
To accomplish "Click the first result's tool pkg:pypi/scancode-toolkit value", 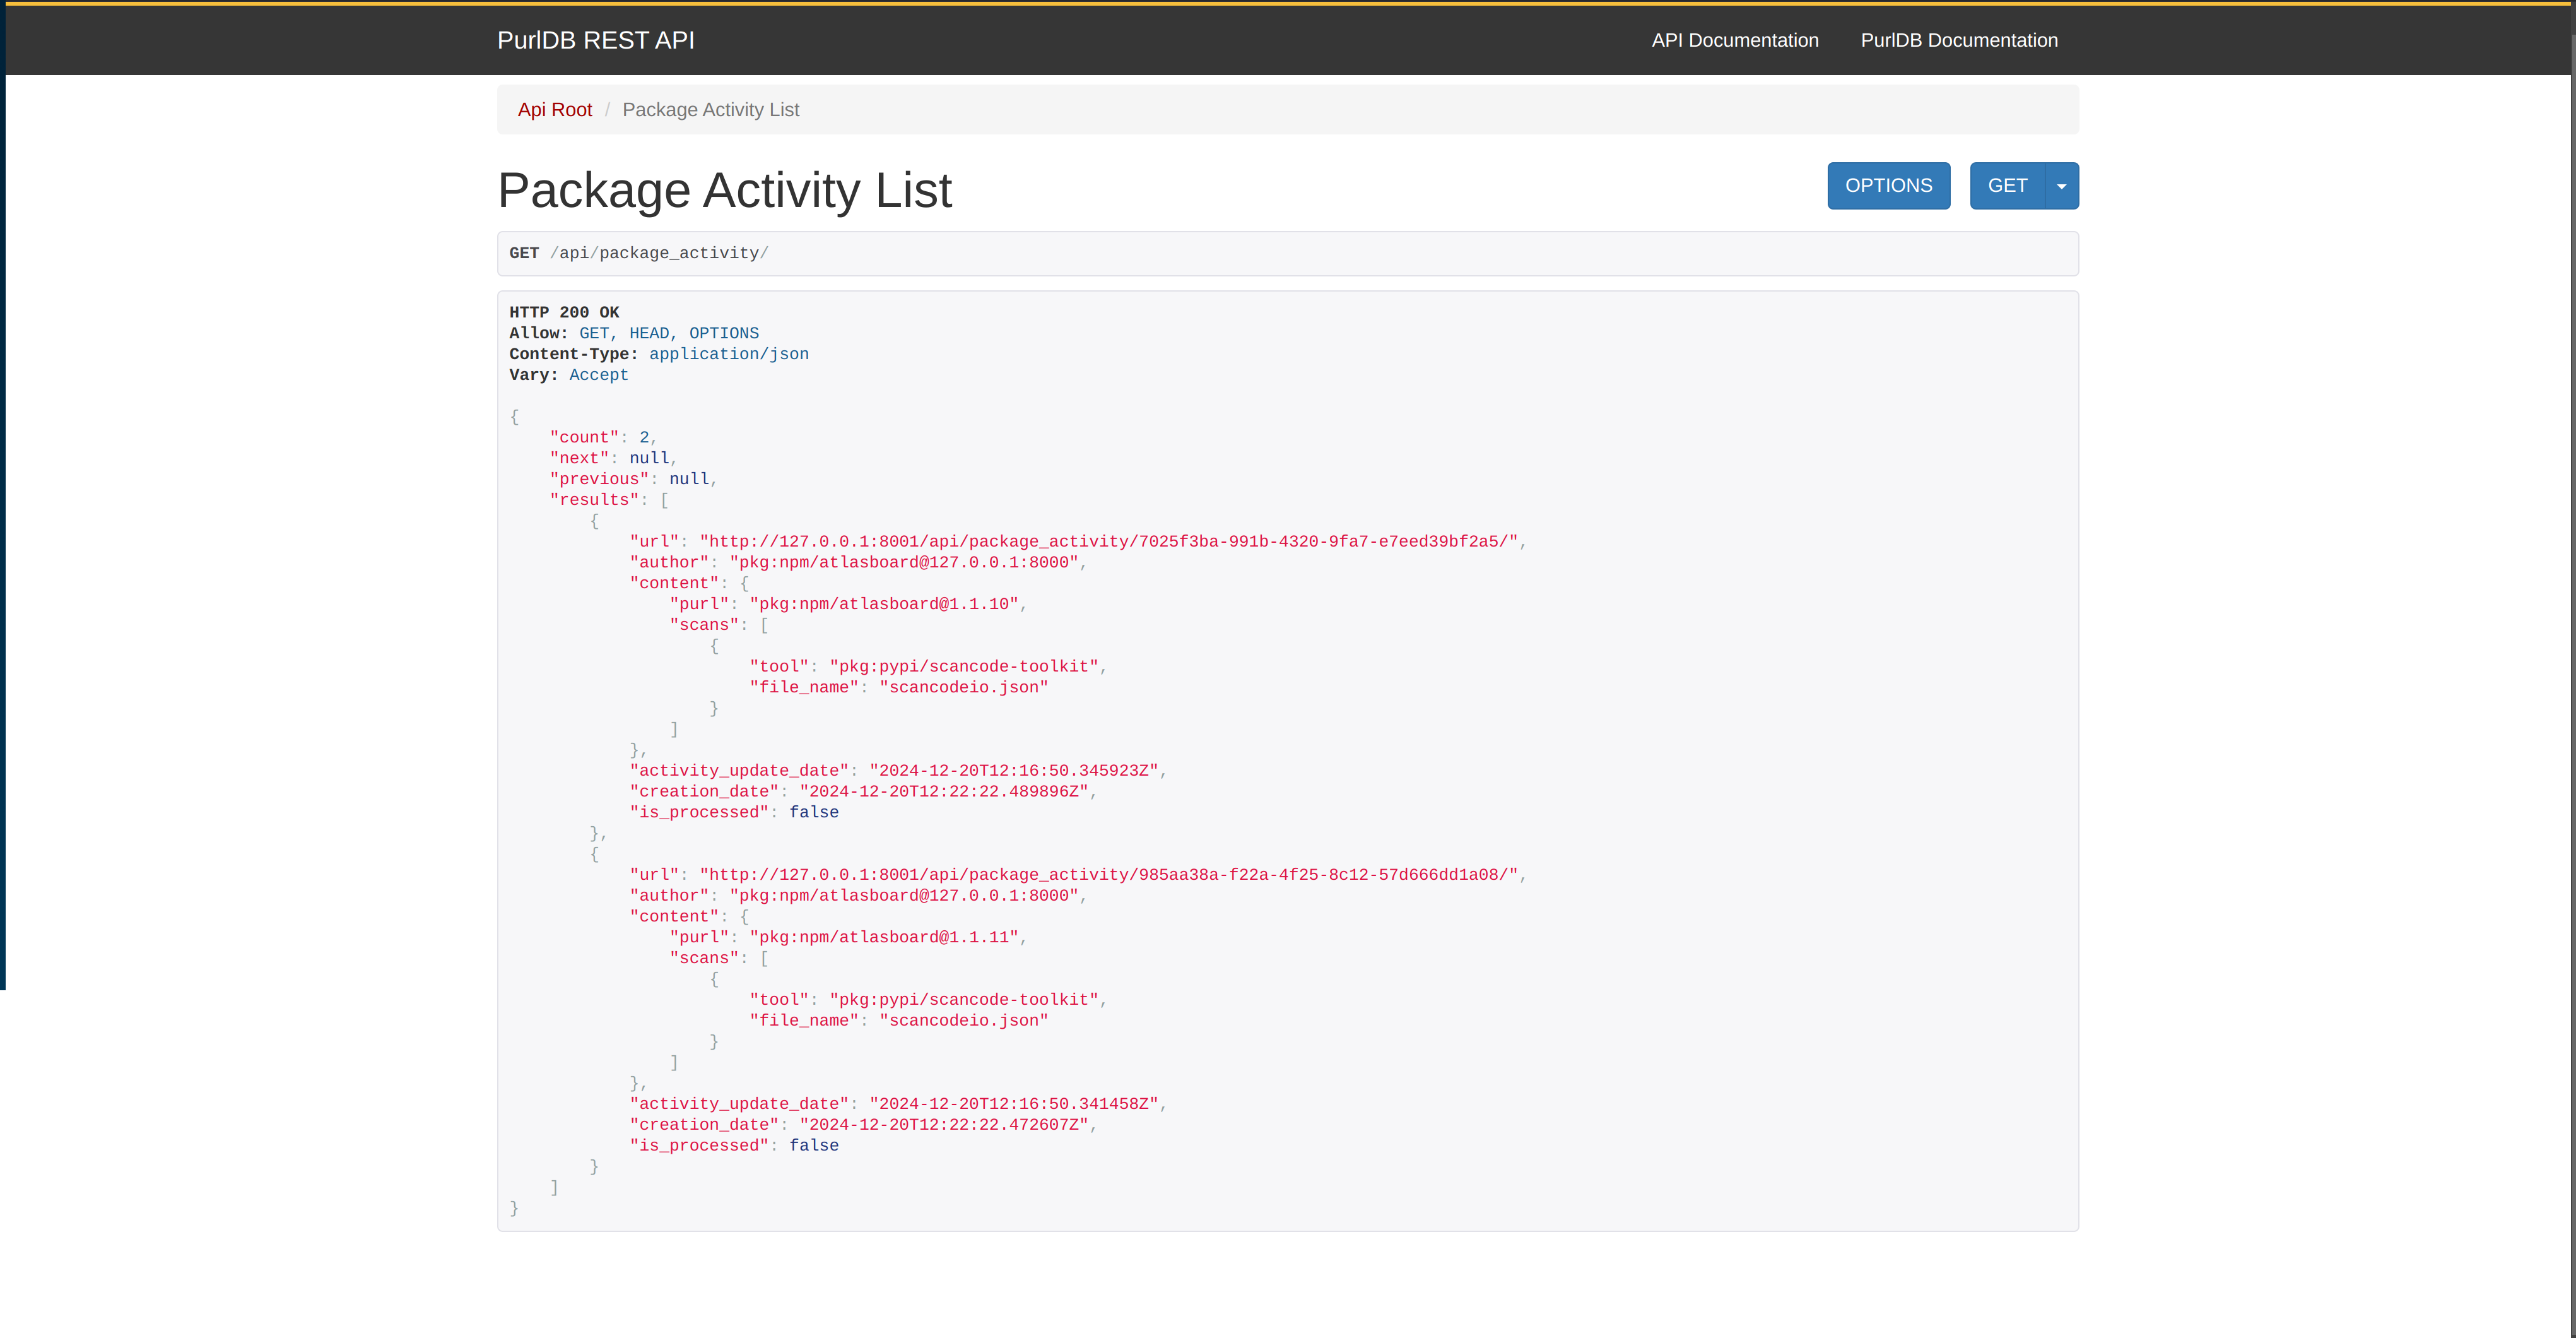I will point(964,666).
